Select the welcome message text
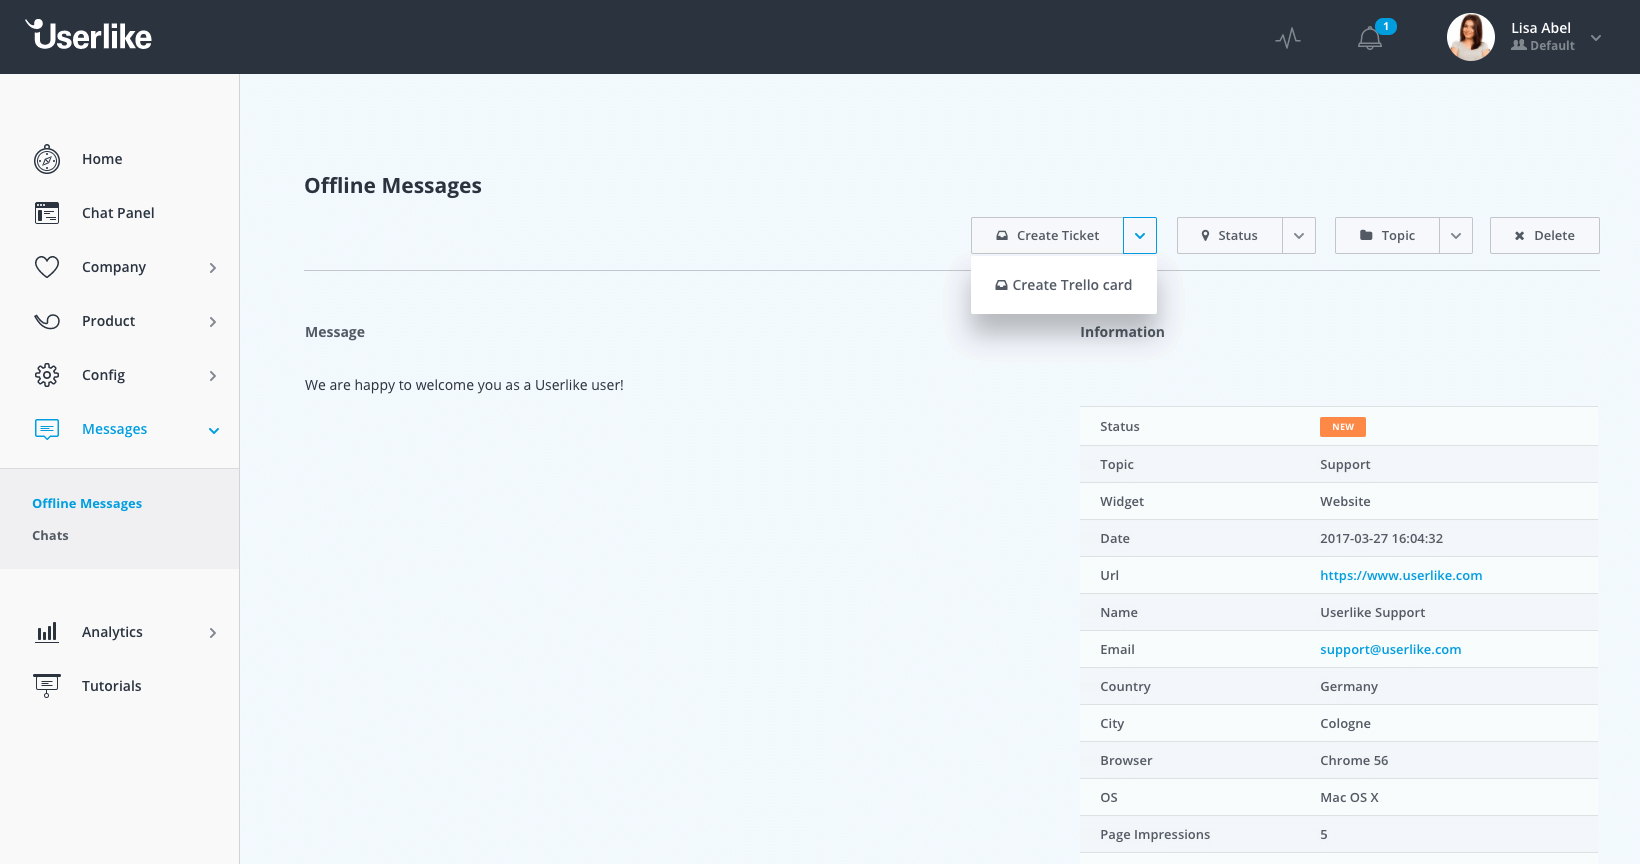 pyautogui.click(x=464, y=385)
